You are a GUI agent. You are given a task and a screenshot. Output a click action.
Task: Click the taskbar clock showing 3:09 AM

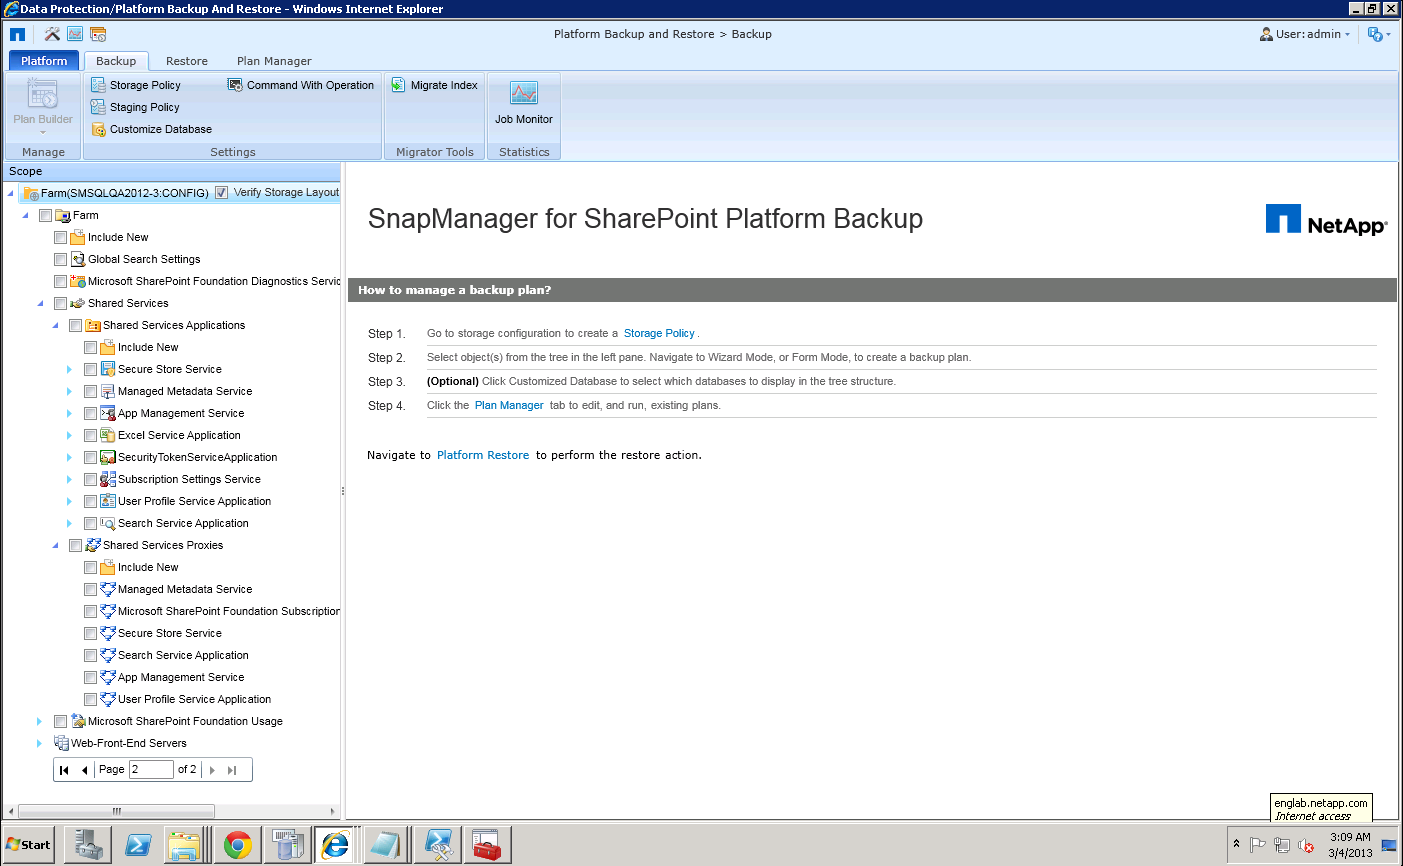pos(1350,845)
